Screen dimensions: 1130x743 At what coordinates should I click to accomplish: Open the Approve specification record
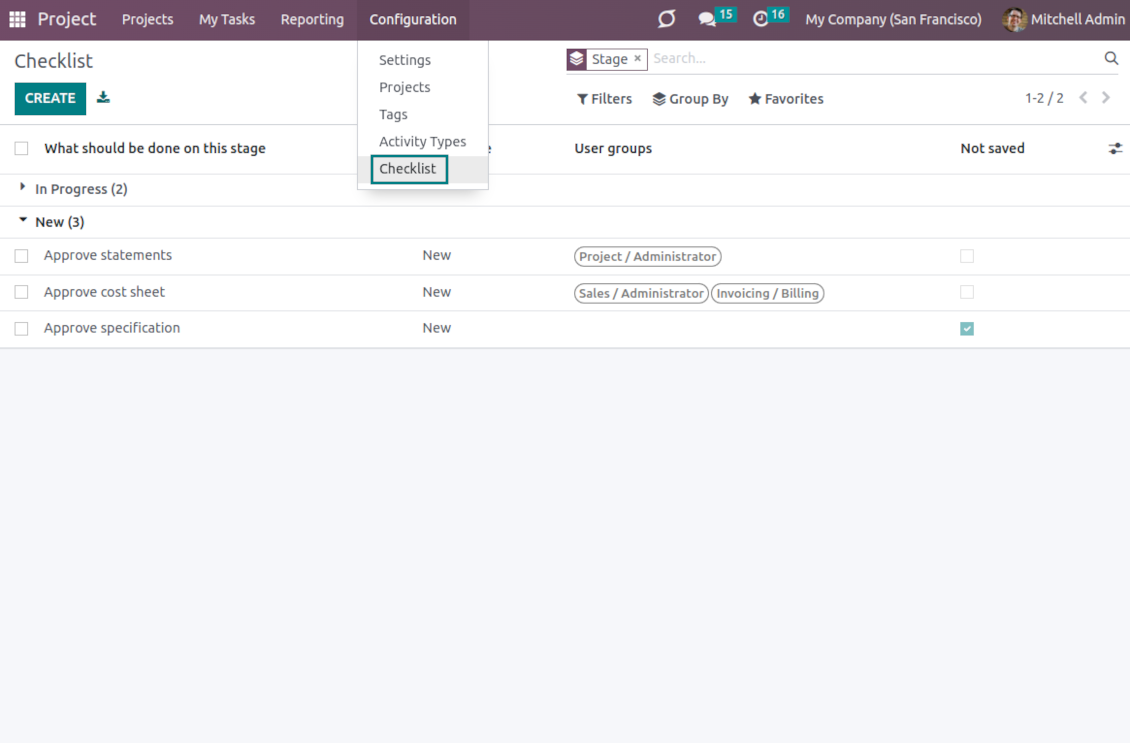[112, 328]
